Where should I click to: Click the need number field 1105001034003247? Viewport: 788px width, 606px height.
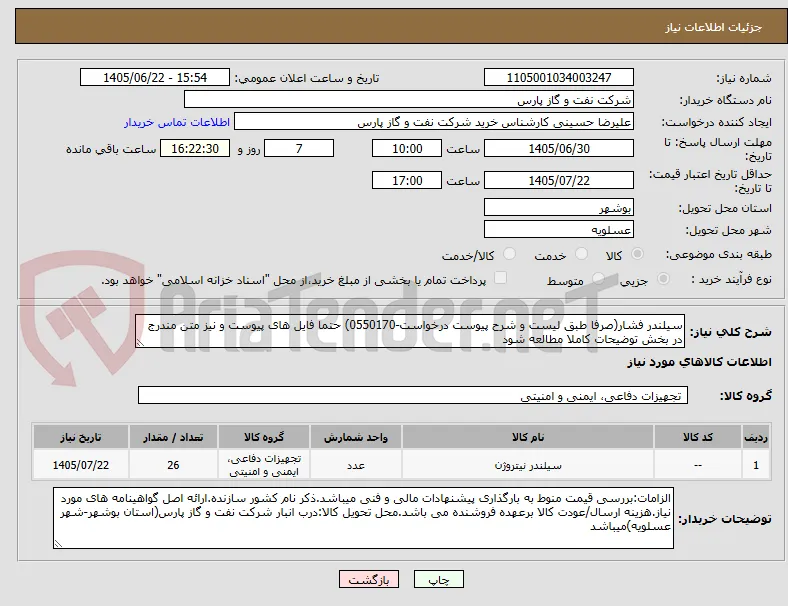(x=559, y=77)
